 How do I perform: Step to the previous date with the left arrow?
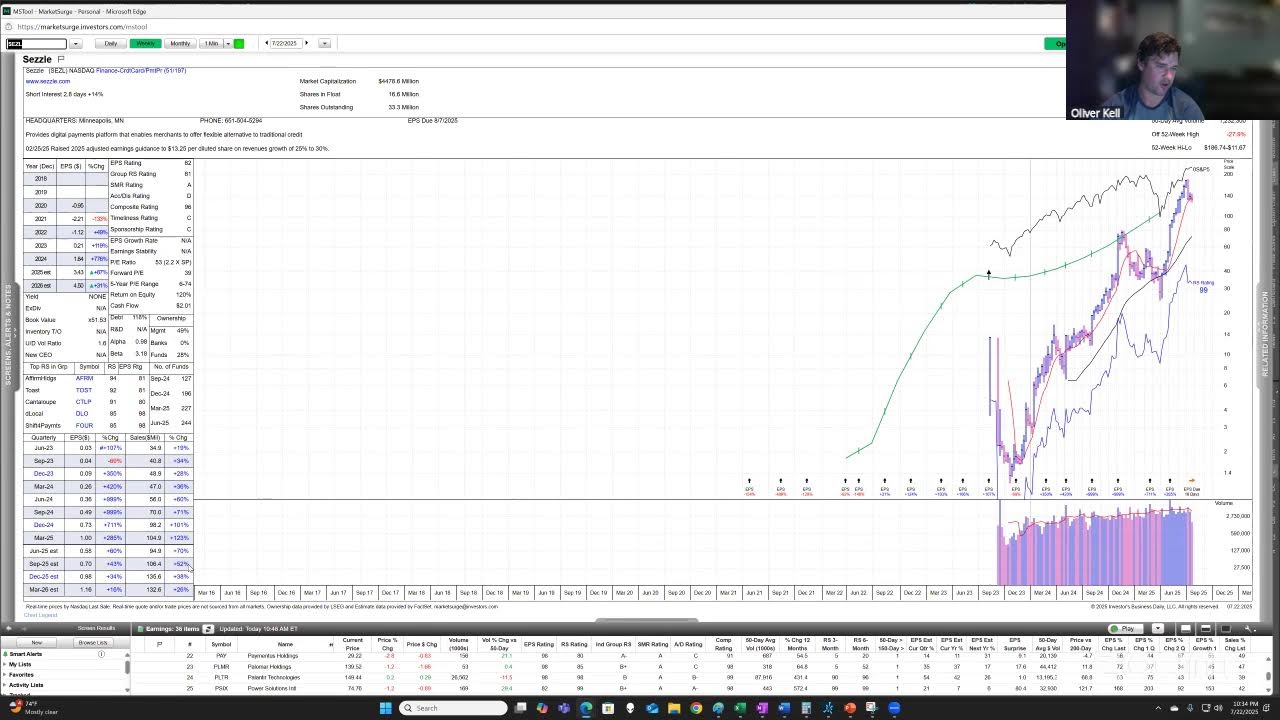coord(266,43)
